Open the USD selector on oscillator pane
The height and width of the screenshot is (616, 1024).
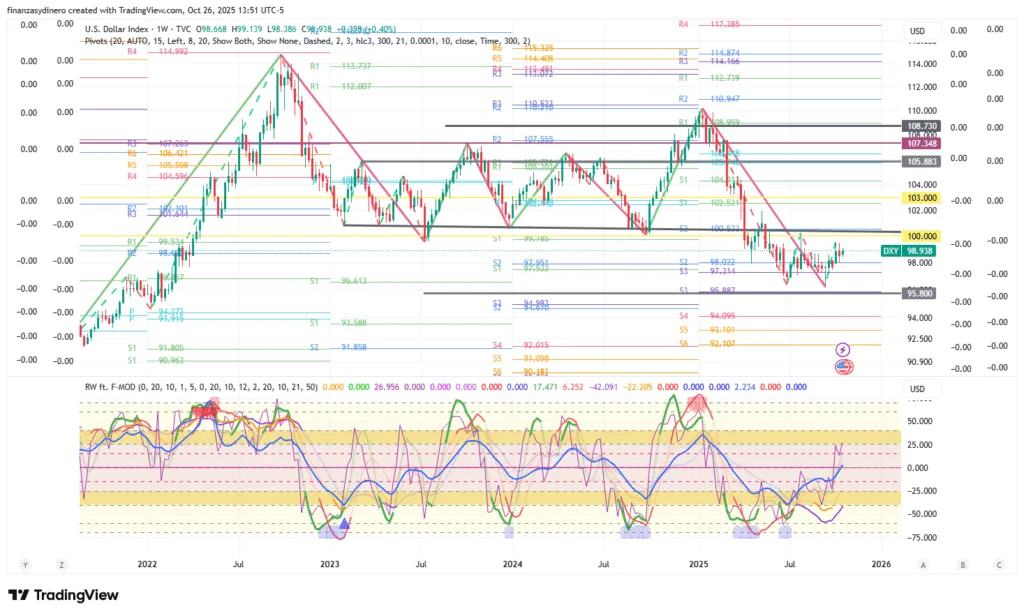(x=916, y=389)
